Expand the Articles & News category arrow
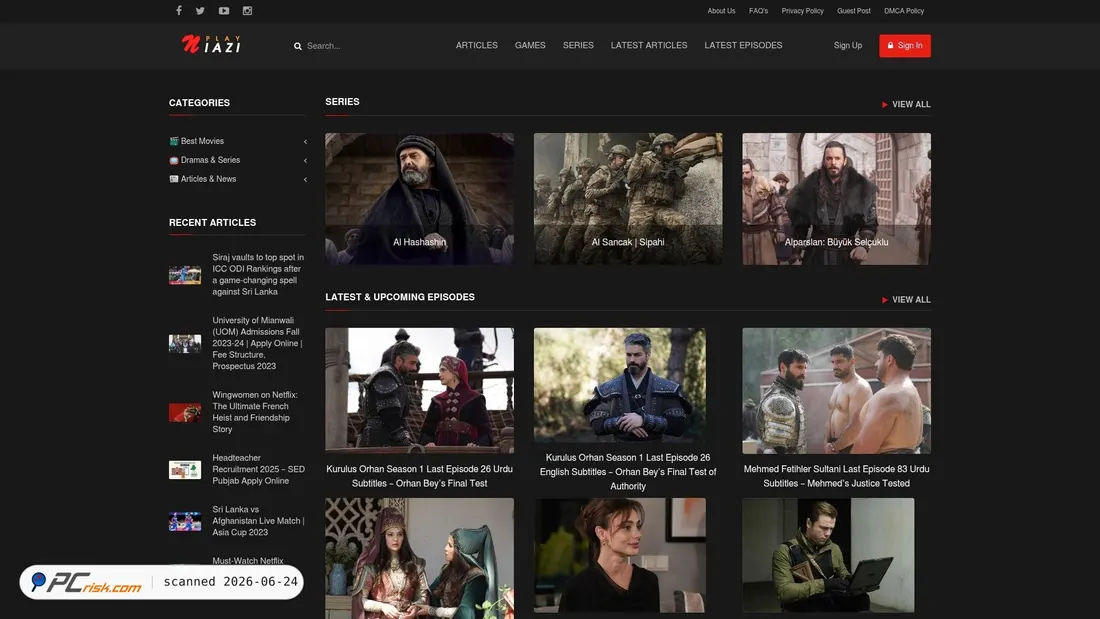 (x=305, y=180)
